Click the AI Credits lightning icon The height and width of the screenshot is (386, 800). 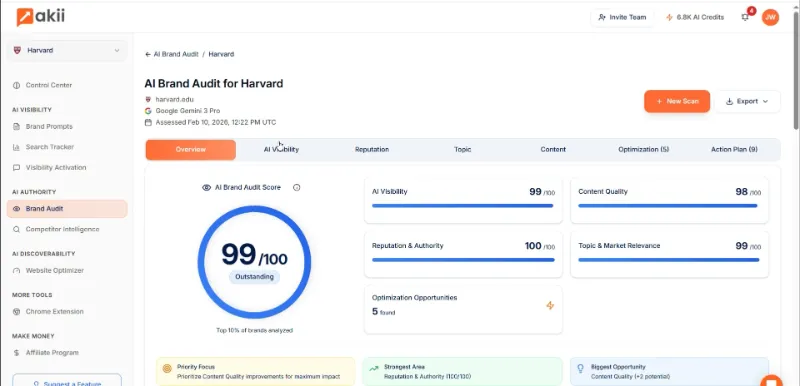(669, 17)
